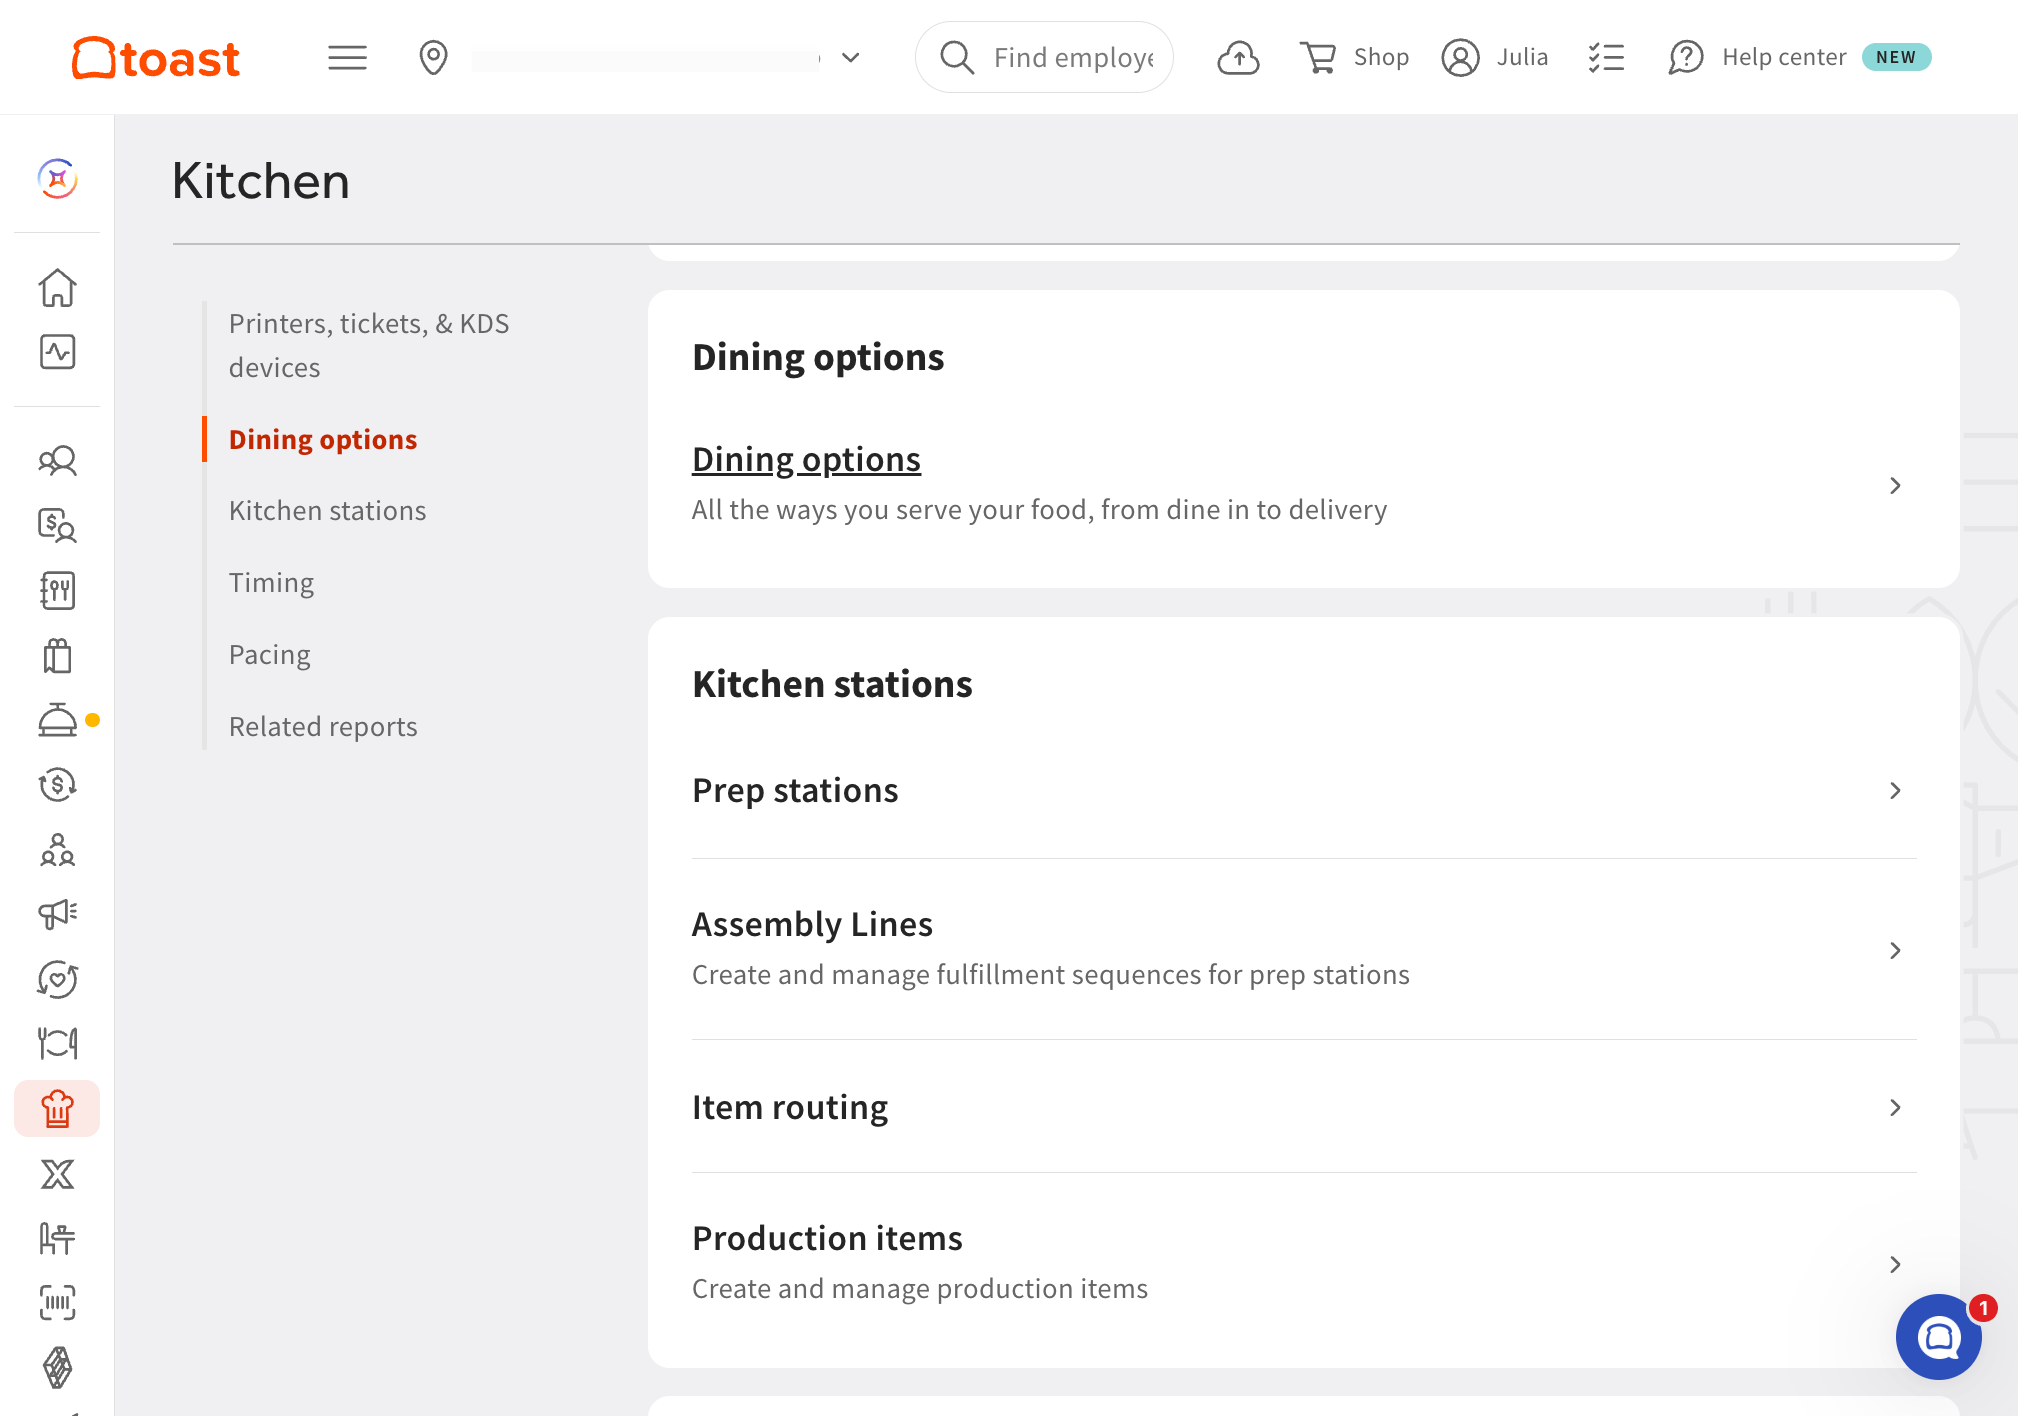Select Dining options in the side navigation
This screenshot has width=2018, height=1416.
coord(323,439)
